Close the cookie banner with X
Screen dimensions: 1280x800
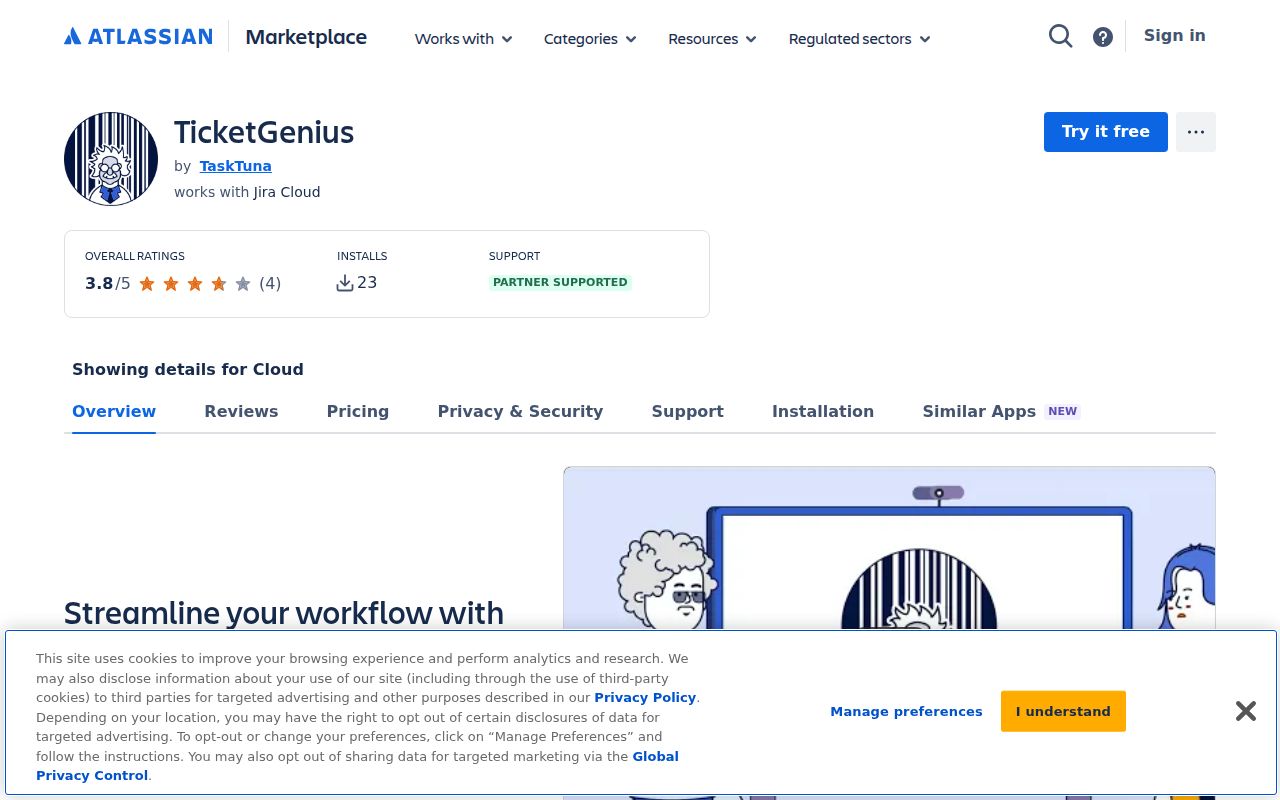coord(1245,711)
